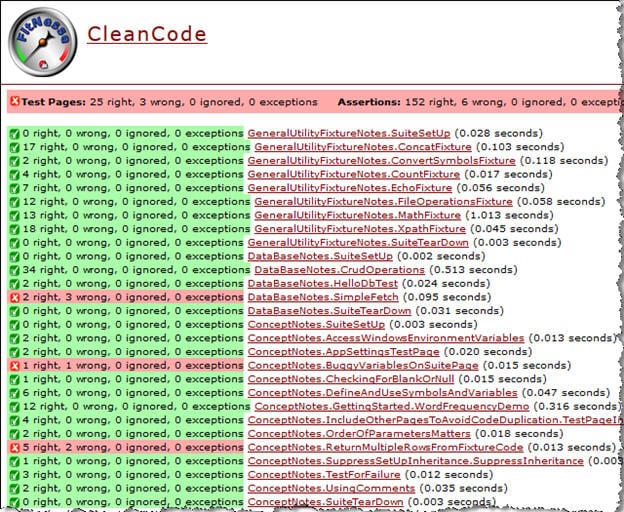Open ConceptNotes.AccessWindowsEnvironmentVariables link
The height and width of the screenshot is (512, 624).
[x=386, y=338]
